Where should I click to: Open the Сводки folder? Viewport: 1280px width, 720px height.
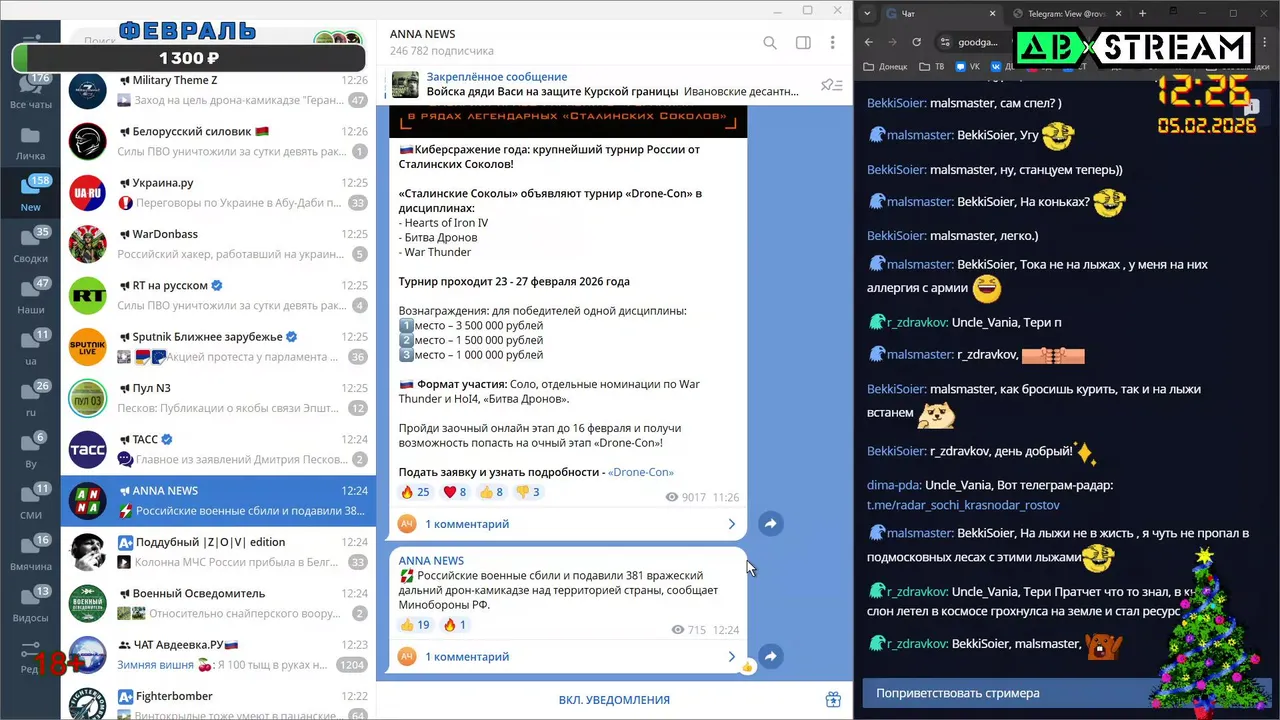31,246
